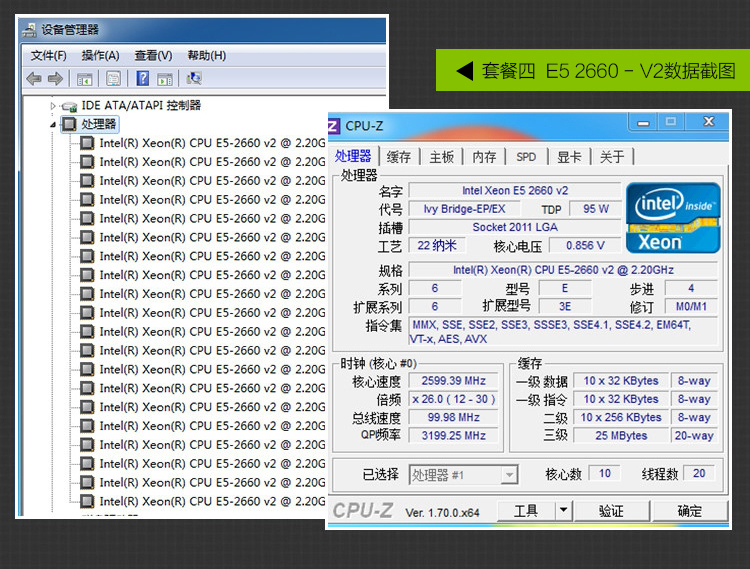Click the Forward arrow in Device Manager toolbar
This screenshot has width=750, height=569.
point(55,78)
